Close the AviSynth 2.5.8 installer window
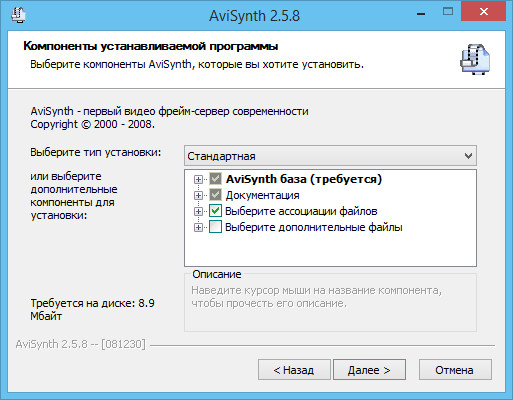The image size is (513, 400). click(483, 12)
